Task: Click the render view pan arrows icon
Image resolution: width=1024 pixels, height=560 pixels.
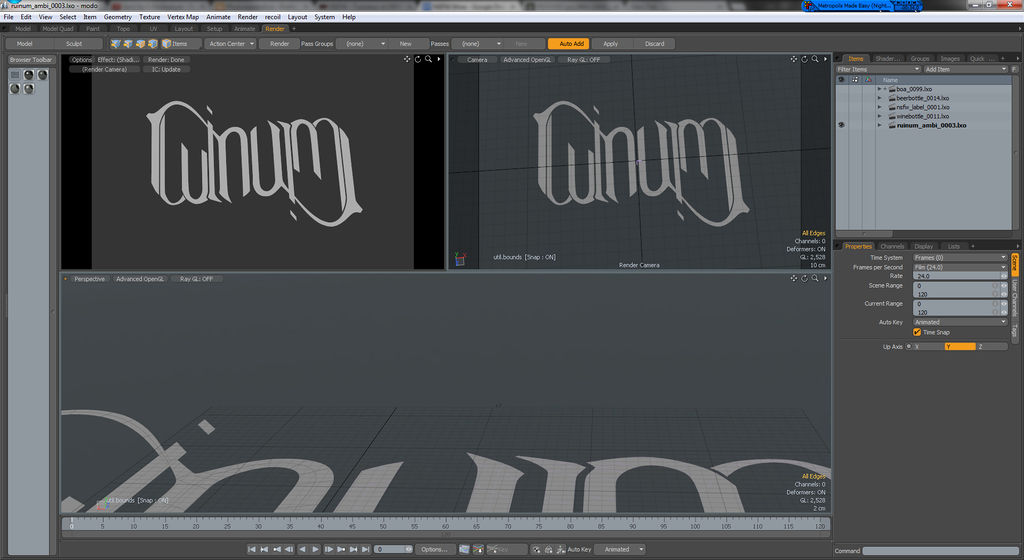Action: pyautogui.click(x=407, y=59)
